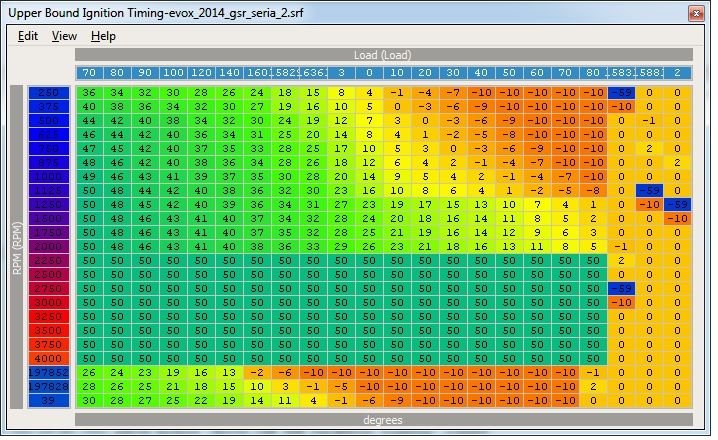Select the bottom row header labeled 39
The image size is (718, 440).
48,400
